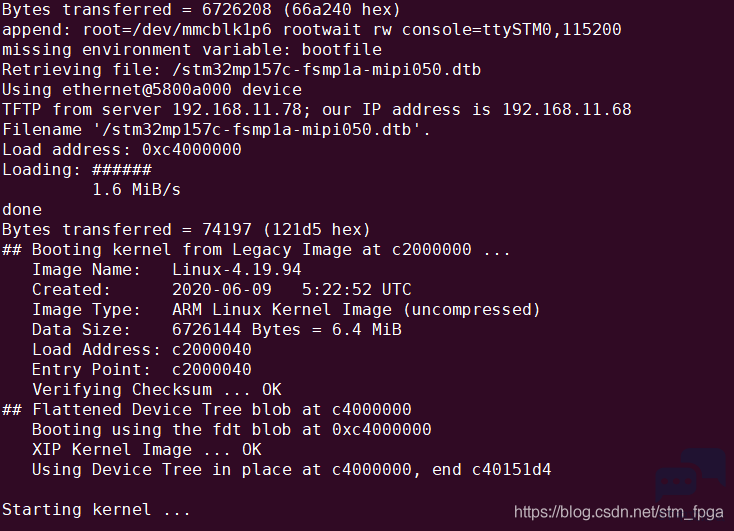Click the 'Data Size: 6726144 Bytes' line
The image size is (734, 531).
(217, 330)
